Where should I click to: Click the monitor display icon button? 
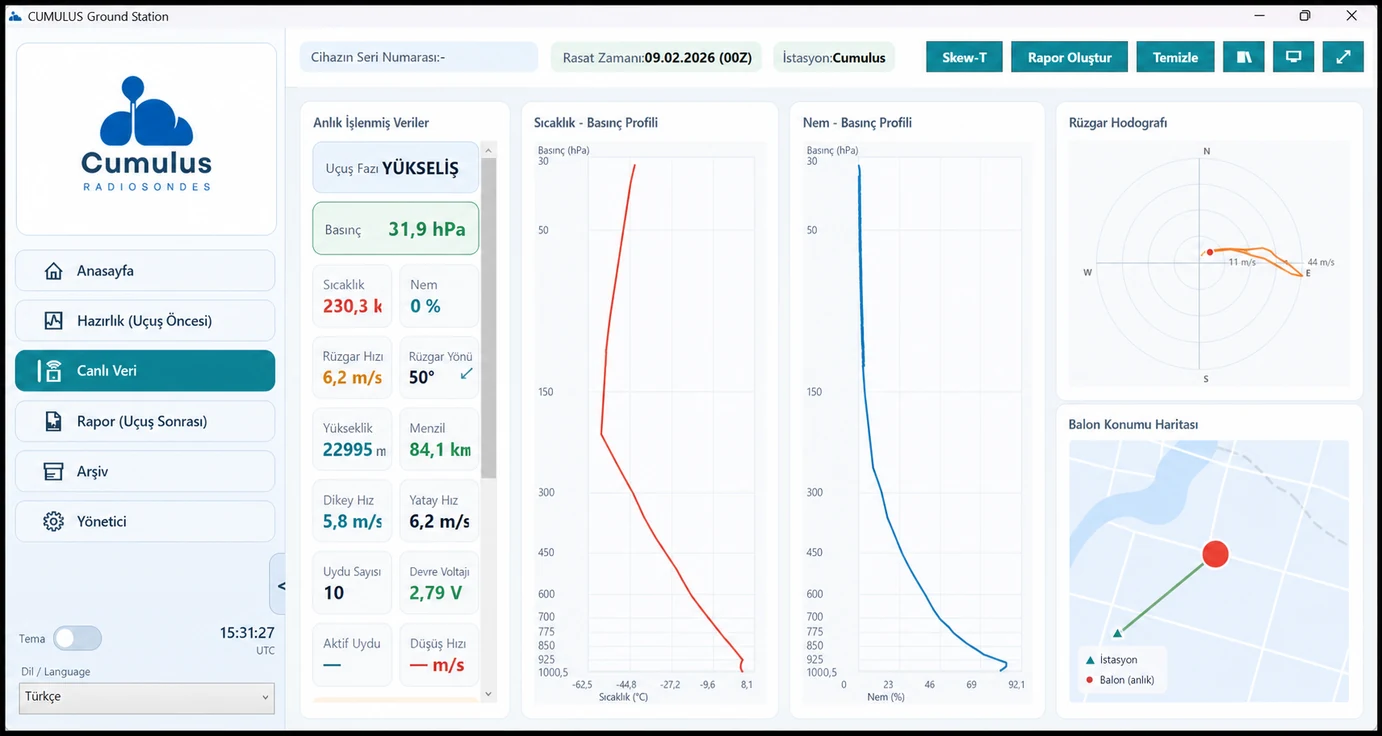click(1294, 57)
